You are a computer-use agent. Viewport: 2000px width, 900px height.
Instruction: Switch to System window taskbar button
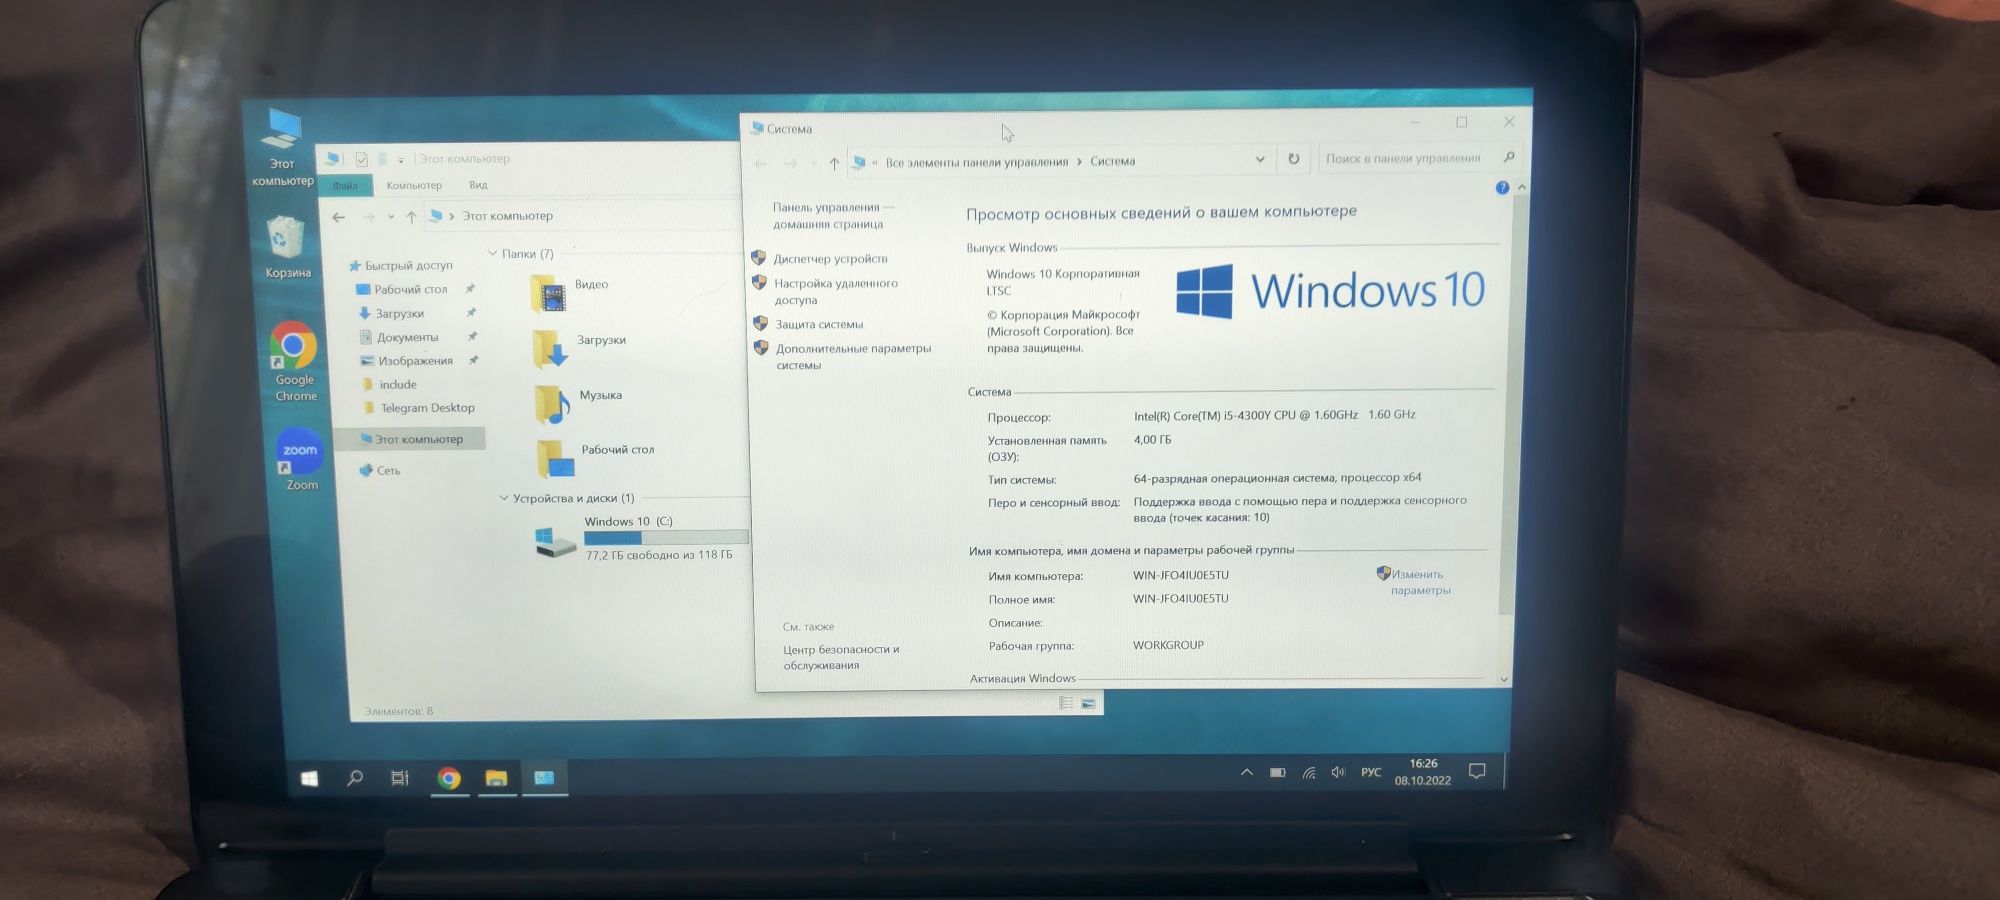pyautogui.click(x=544, y=778)
